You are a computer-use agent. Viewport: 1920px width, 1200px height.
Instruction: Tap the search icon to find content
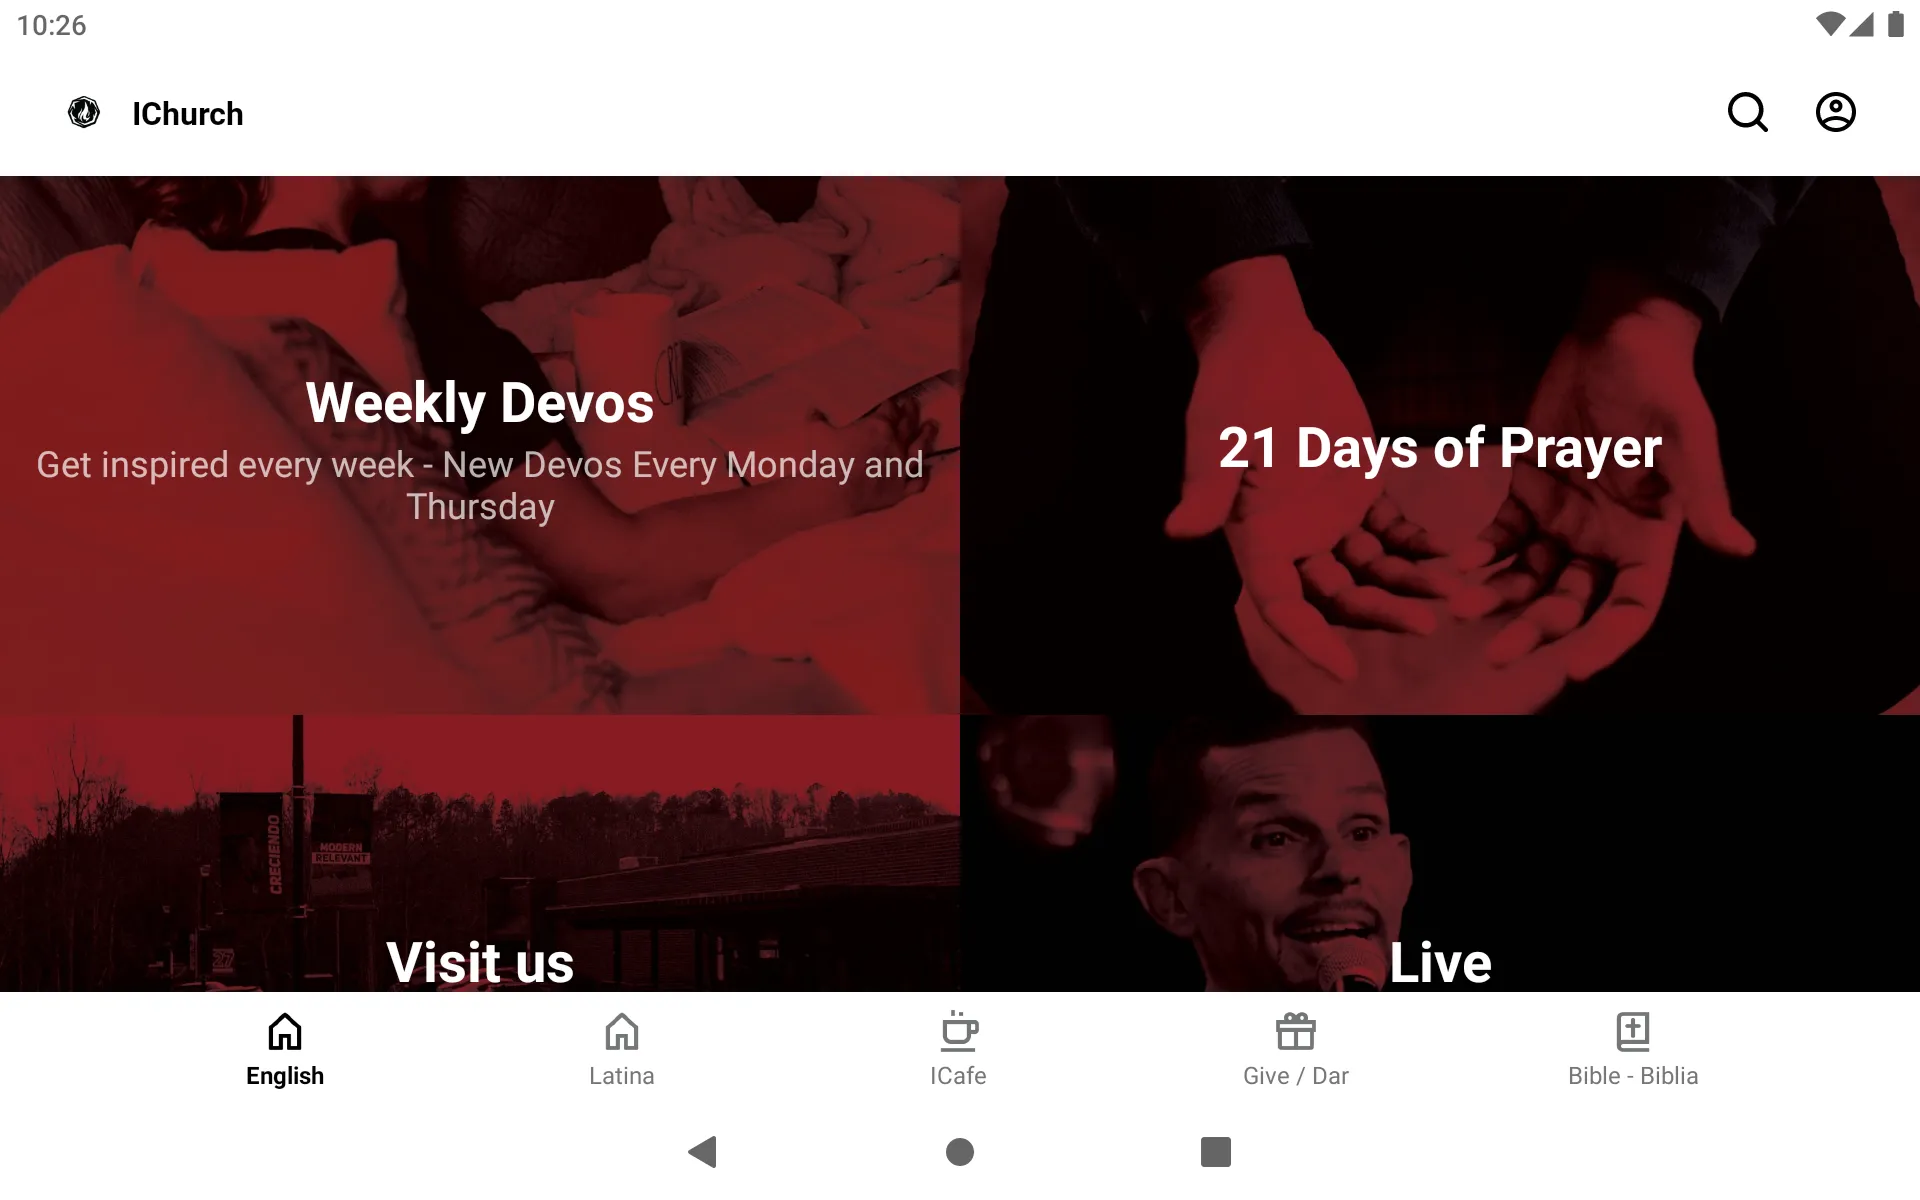1747,112
